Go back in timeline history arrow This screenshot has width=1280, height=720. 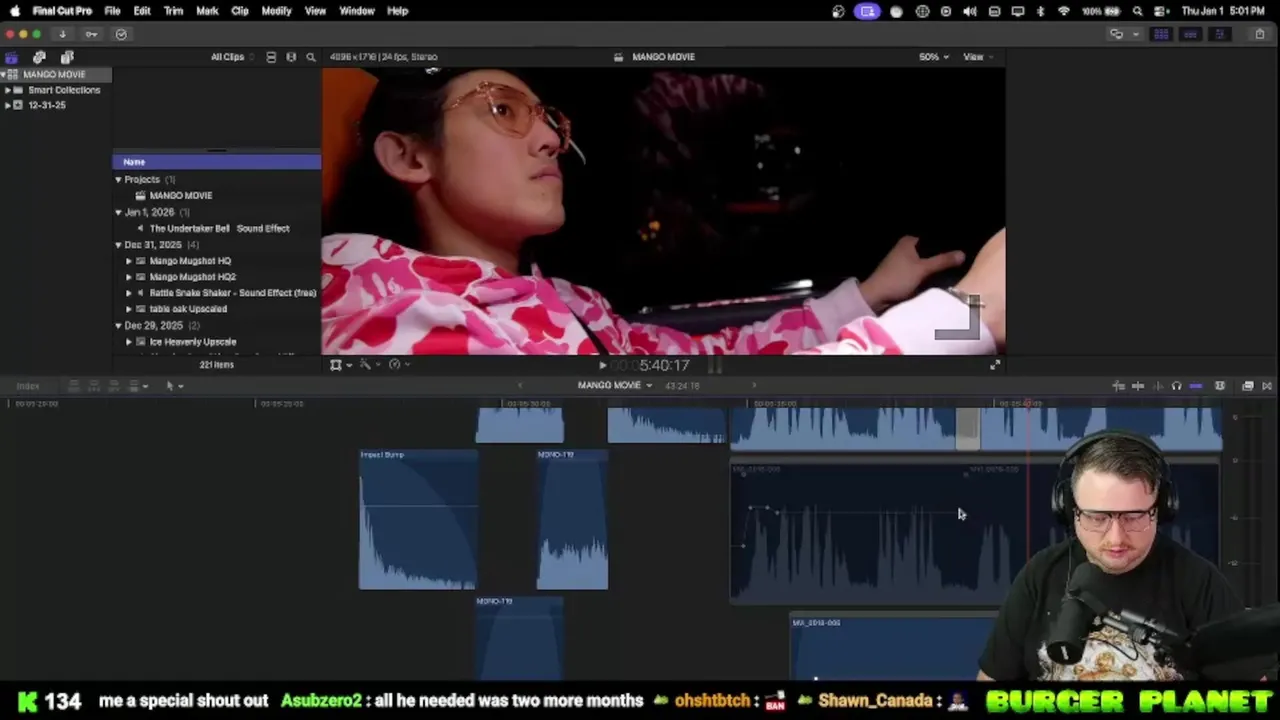(x=519, y=386)
